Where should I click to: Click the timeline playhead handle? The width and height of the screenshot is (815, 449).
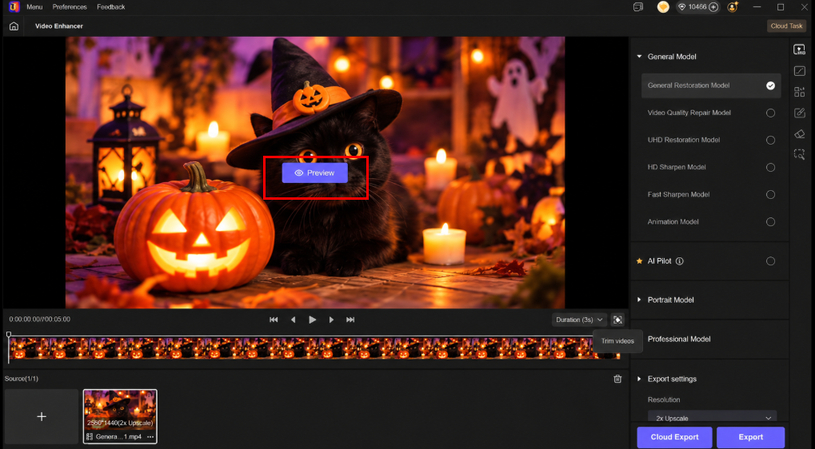[x=8, y=335]
